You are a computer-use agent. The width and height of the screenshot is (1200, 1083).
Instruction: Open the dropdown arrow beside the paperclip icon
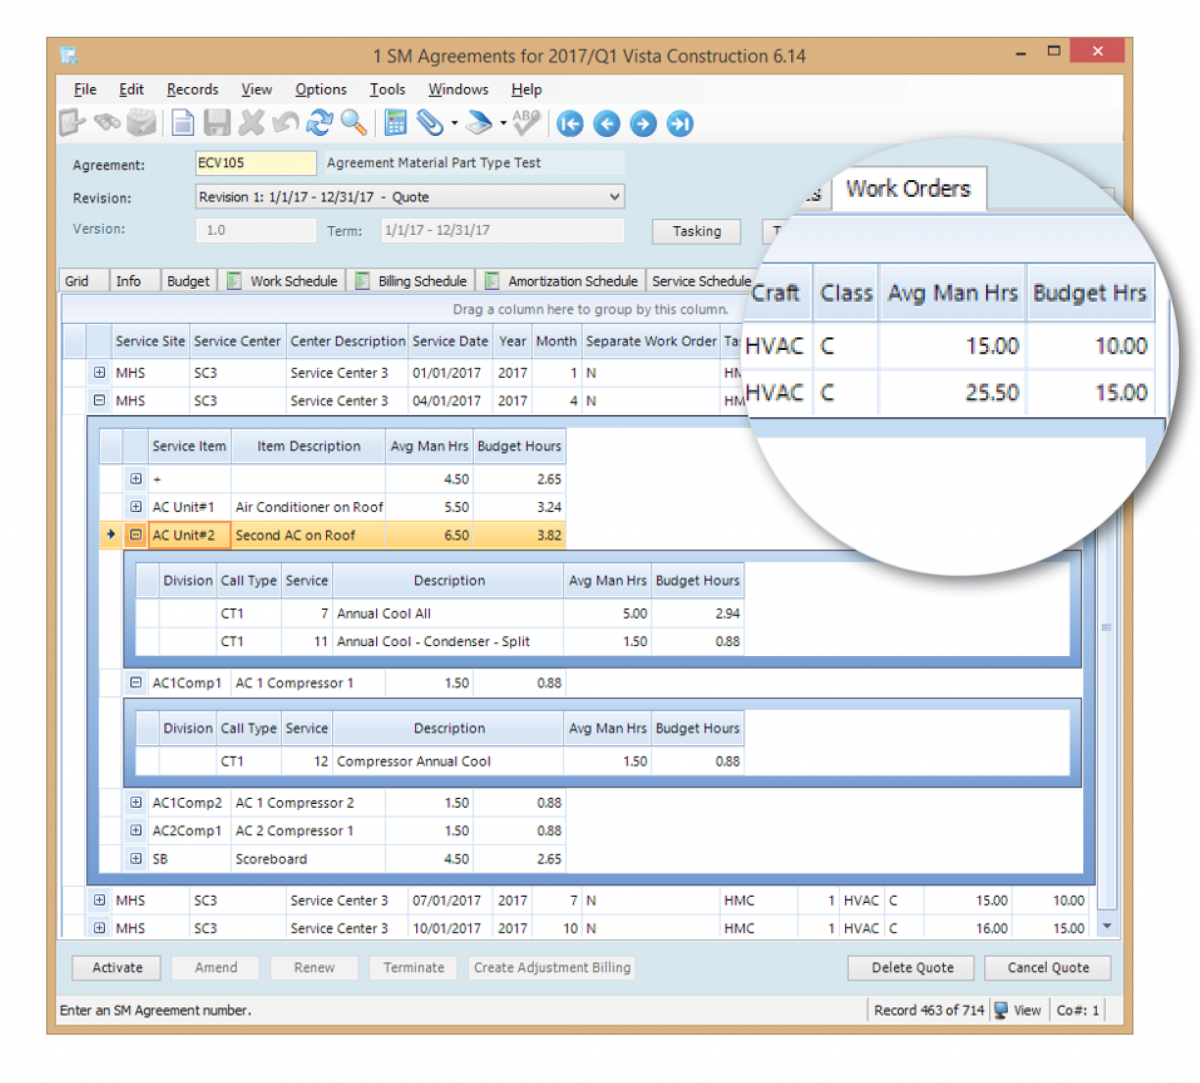(454, 124)
